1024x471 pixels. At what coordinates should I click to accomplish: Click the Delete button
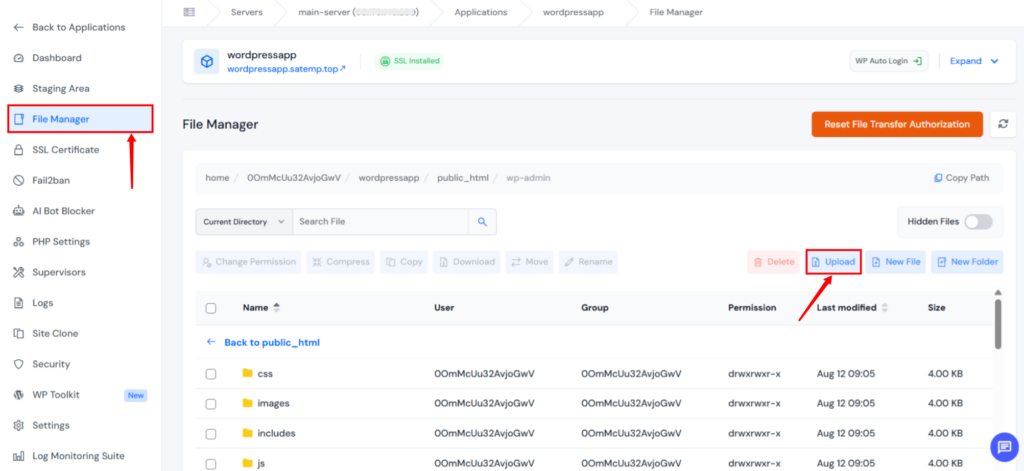[773, 262]
